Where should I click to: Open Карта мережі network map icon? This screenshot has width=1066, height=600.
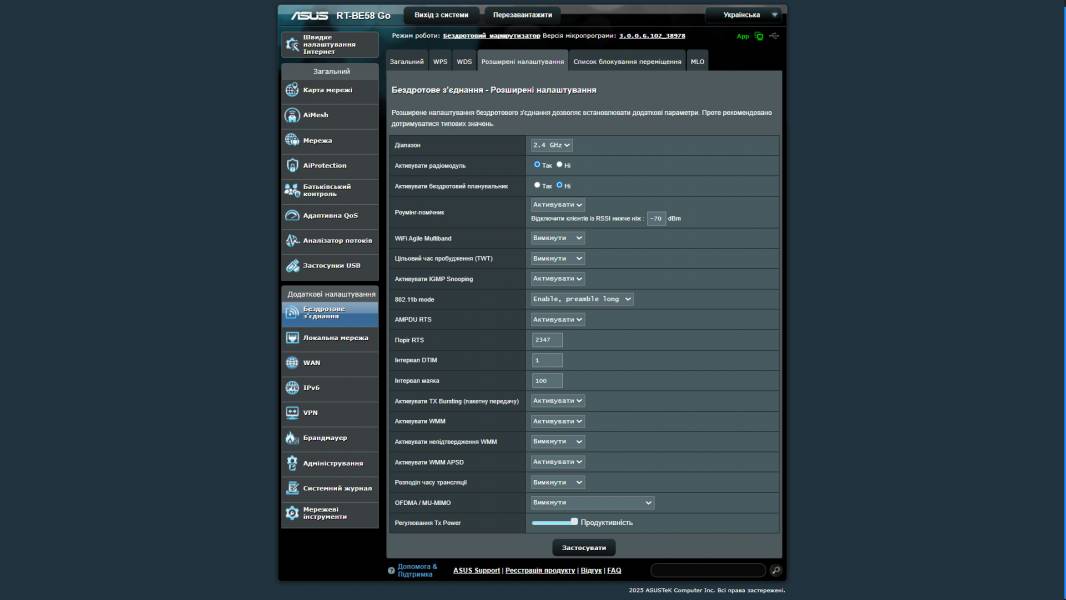(292, 90)
